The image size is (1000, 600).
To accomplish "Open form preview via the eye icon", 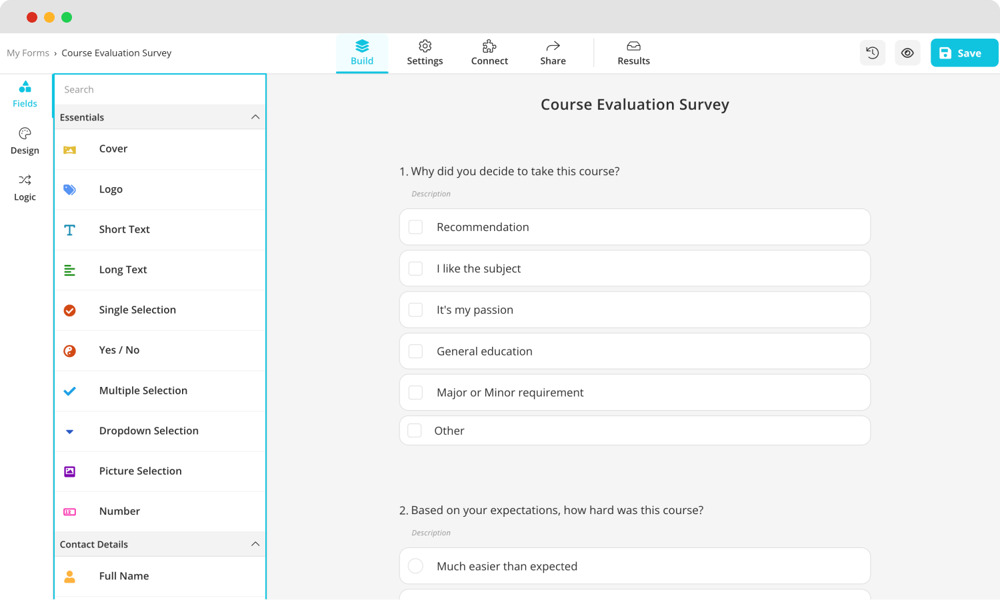I will [907, 52].
